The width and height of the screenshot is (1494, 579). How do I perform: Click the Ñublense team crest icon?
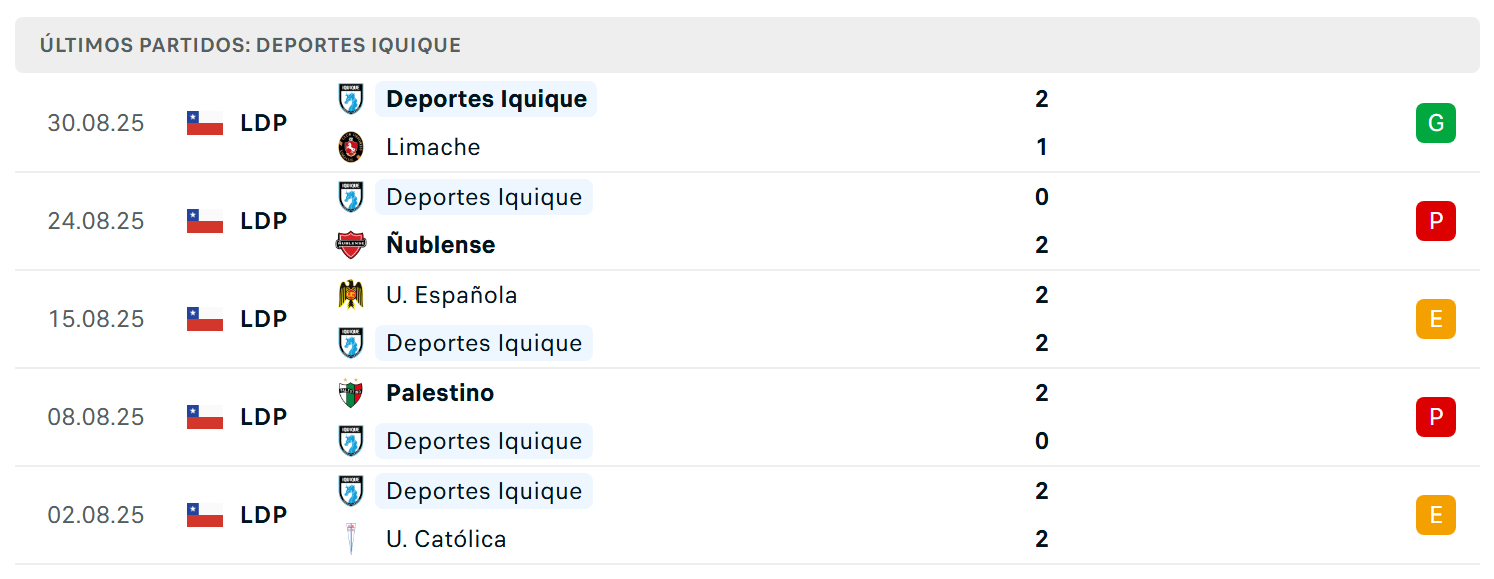(351, 245)
